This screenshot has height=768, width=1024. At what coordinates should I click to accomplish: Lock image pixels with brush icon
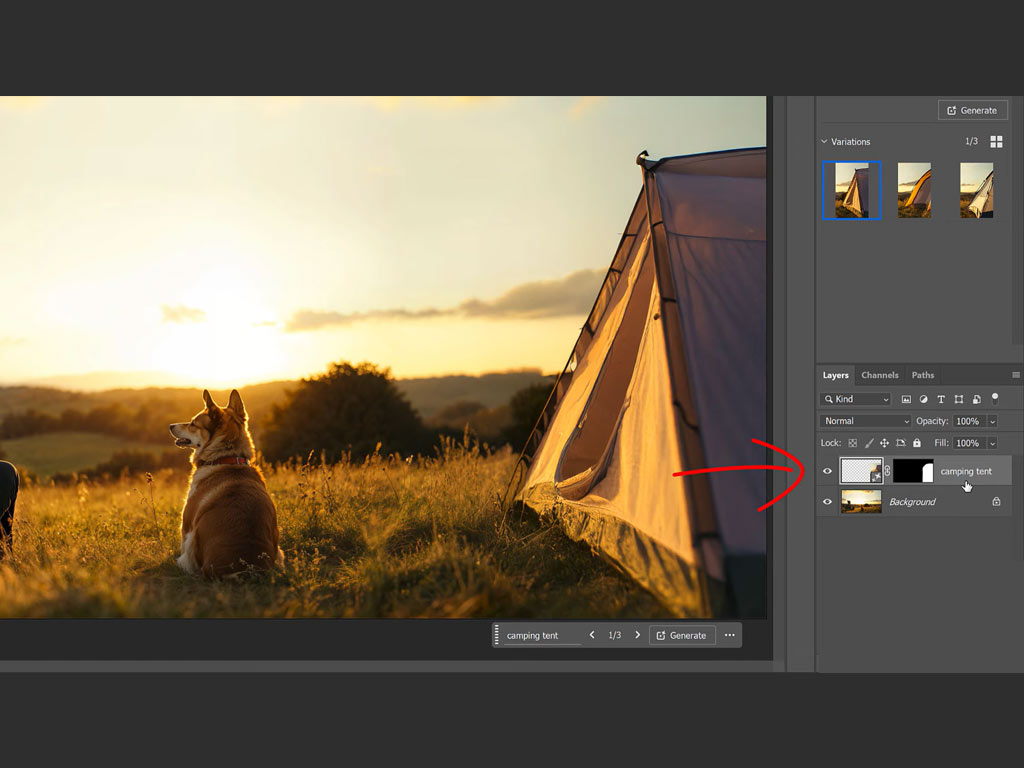[x=869, y=443]
